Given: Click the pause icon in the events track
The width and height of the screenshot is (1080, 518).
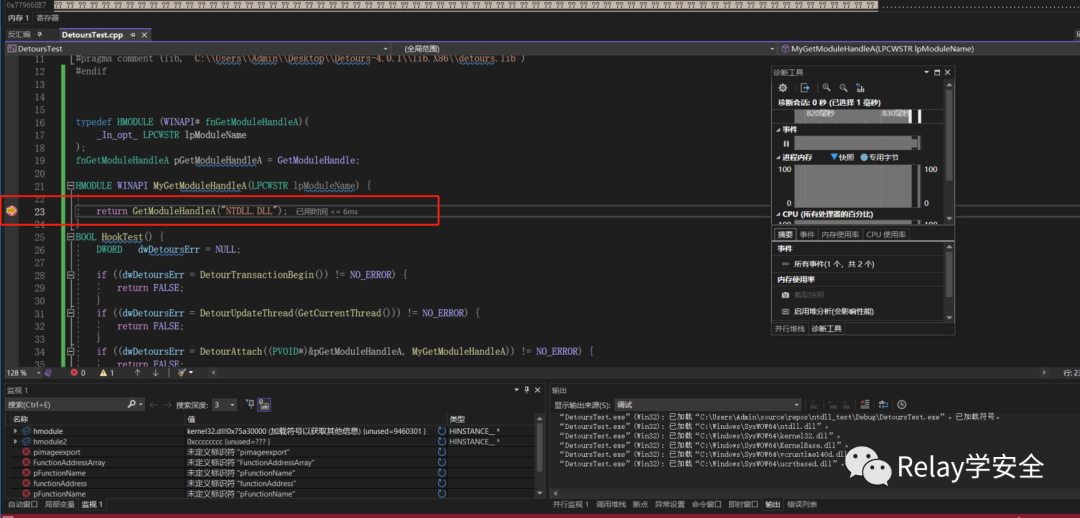Looking at the screenshot, I should coord(785,143).
